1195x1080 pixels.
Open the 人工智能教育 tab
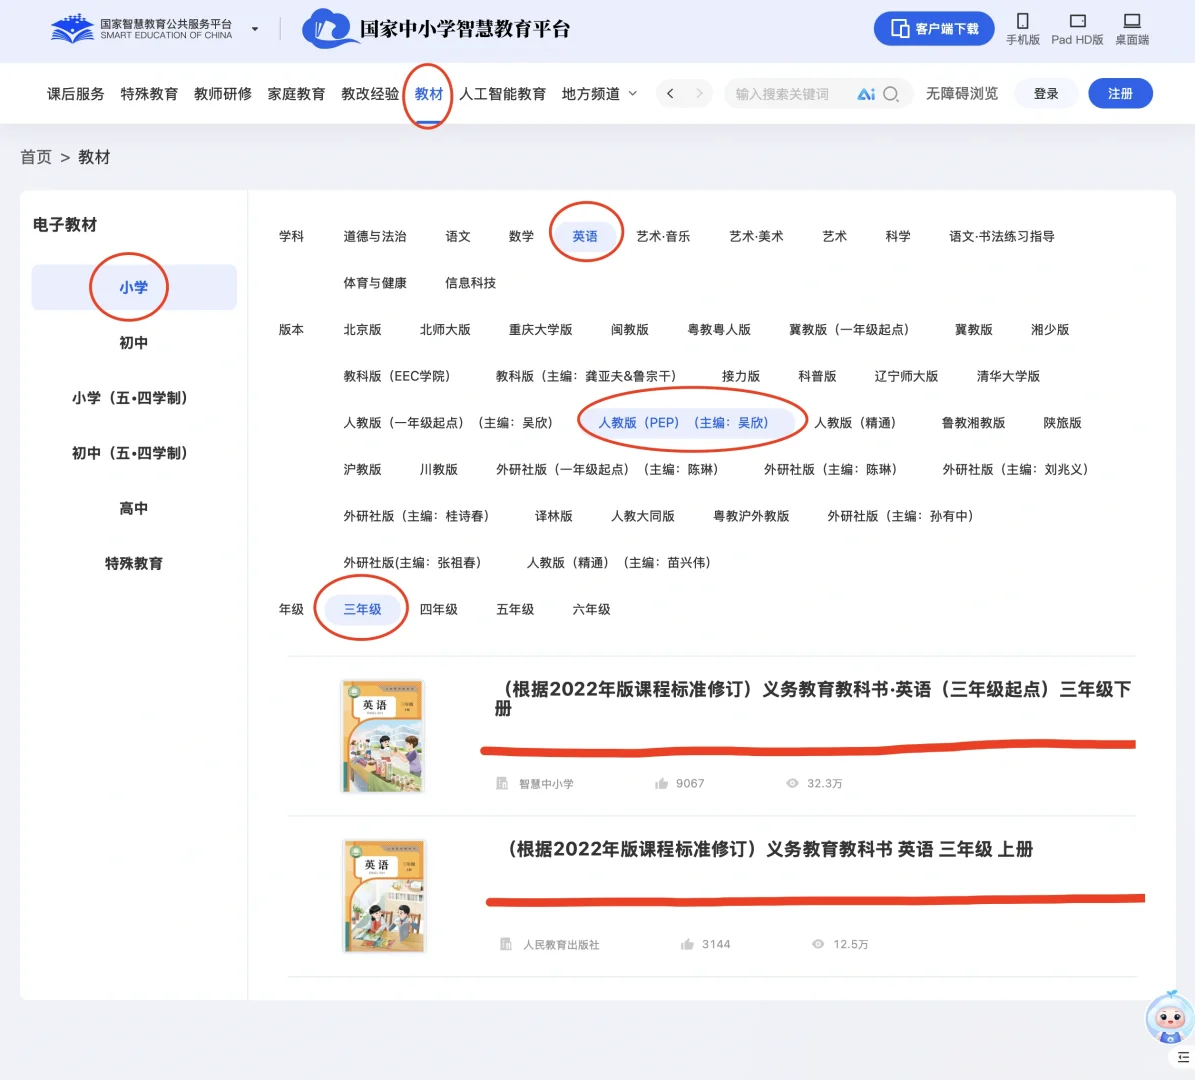(502, 94)
